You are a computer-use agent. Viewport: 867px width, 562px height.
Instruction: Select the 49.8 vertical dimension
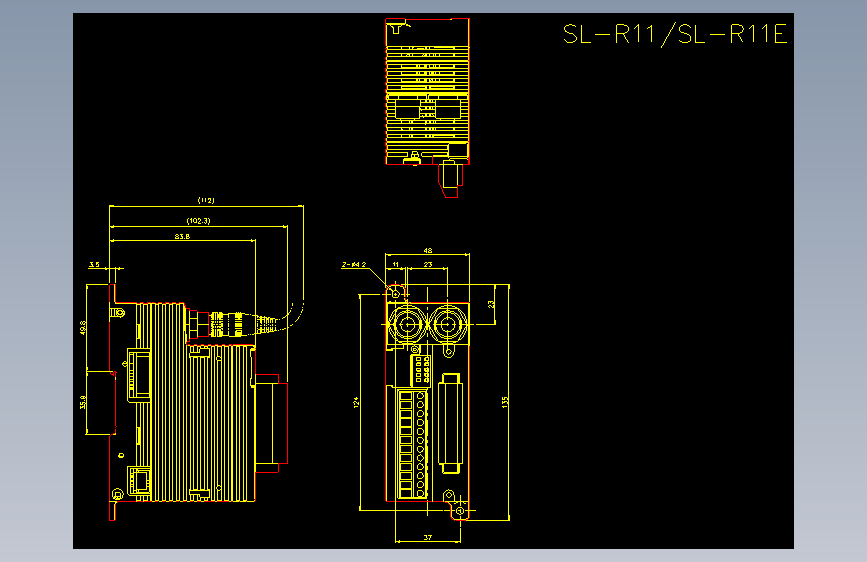click(83, 327)
